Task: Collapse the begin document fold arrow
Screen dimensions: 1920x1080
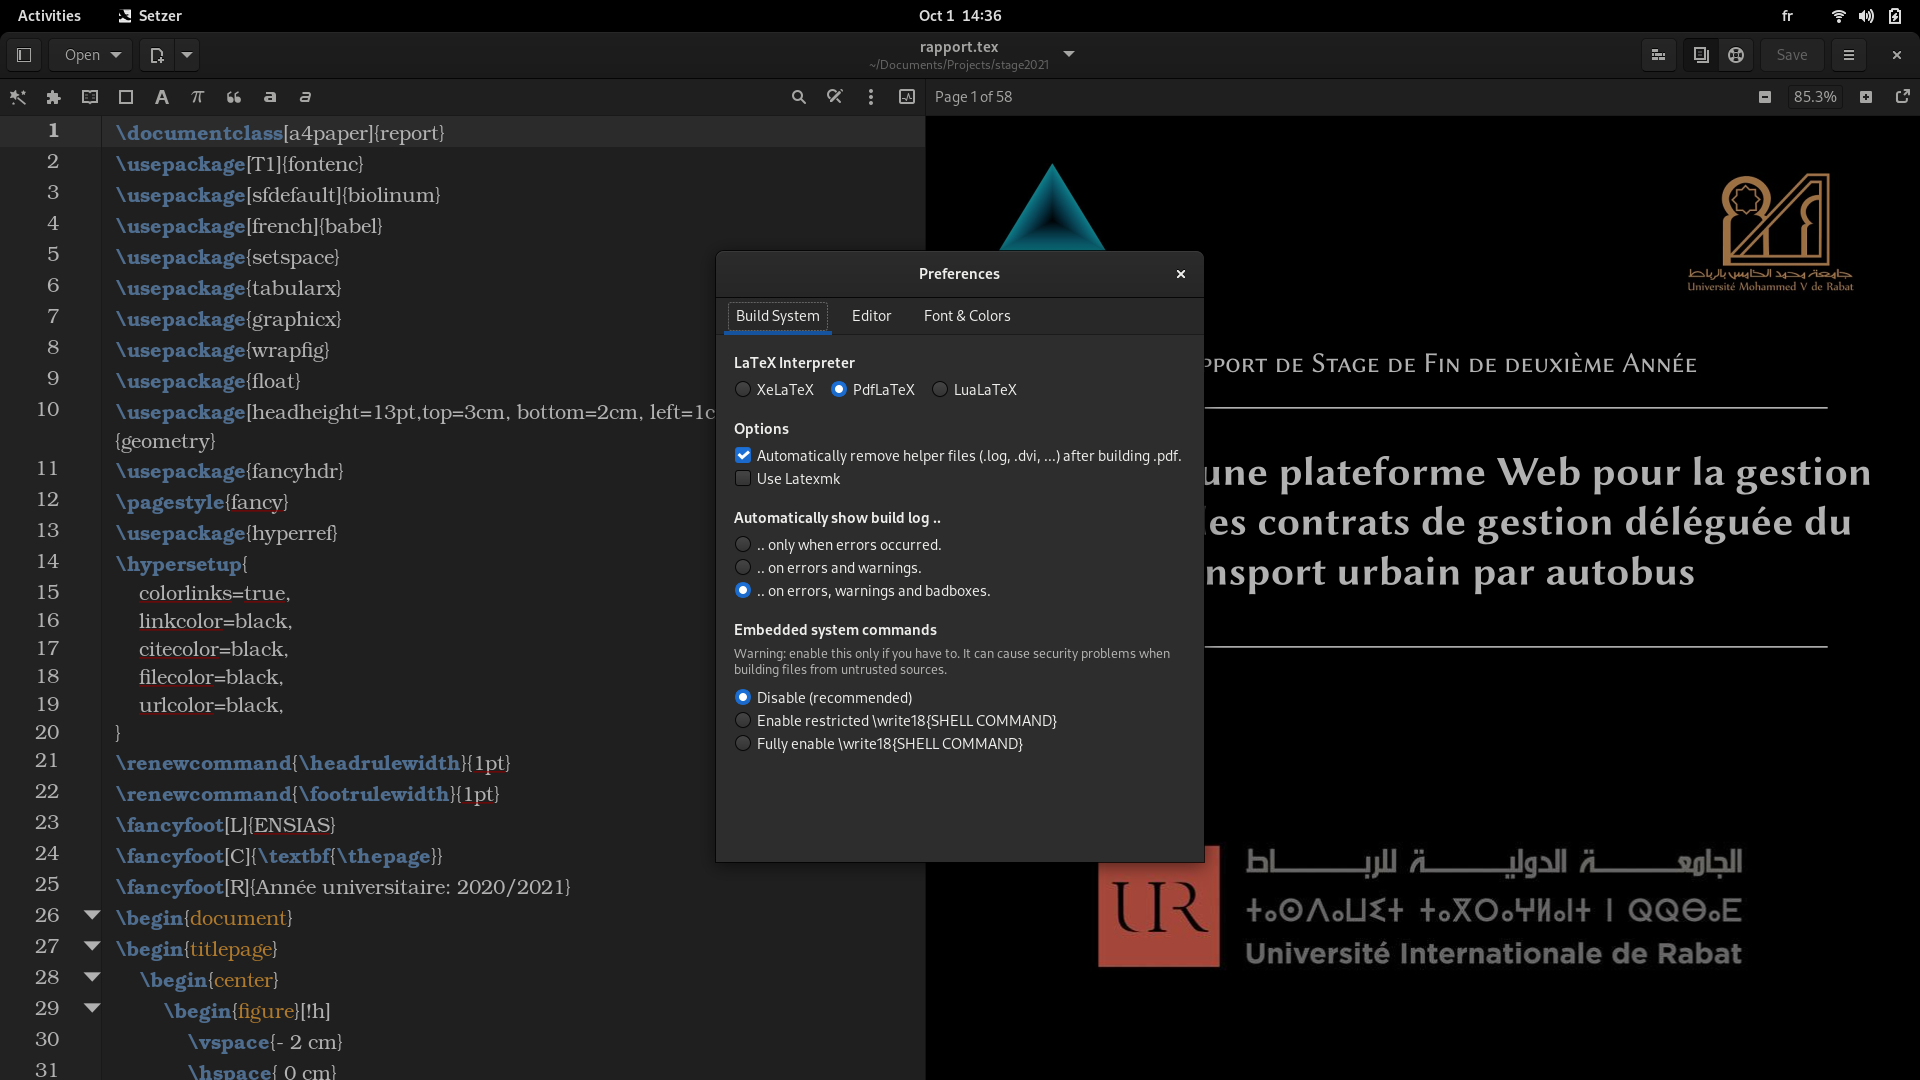Action: pyautogui.click(x=92, y=915)
